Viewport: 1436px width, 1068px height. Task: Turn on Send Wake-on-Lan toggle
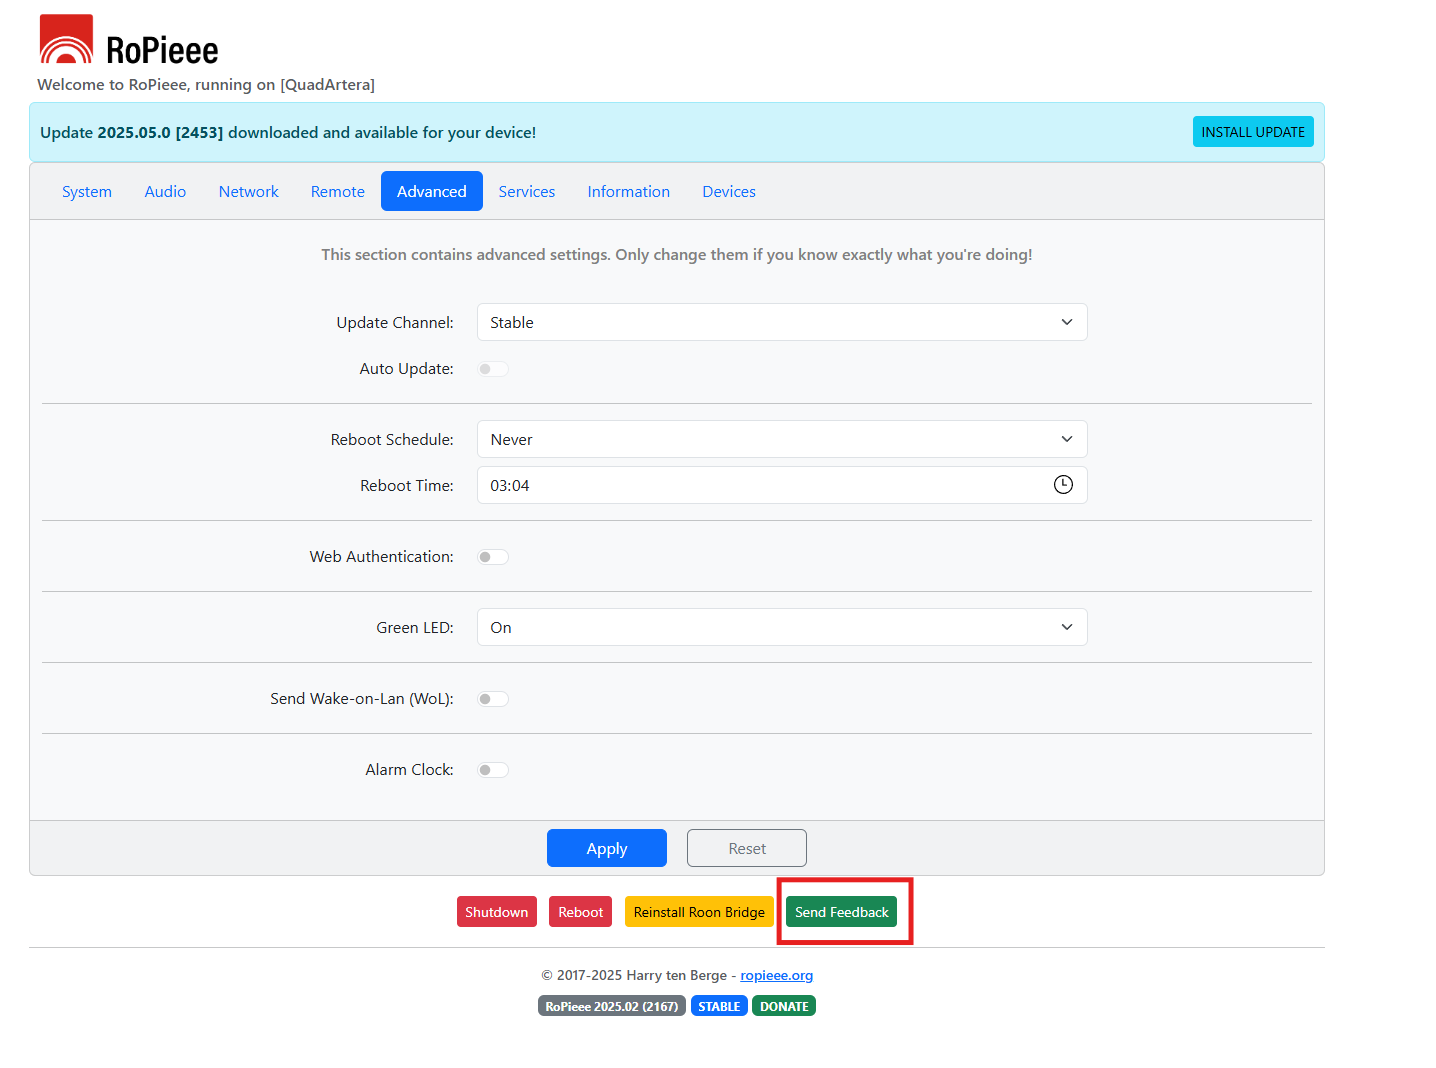click(493, 699)
